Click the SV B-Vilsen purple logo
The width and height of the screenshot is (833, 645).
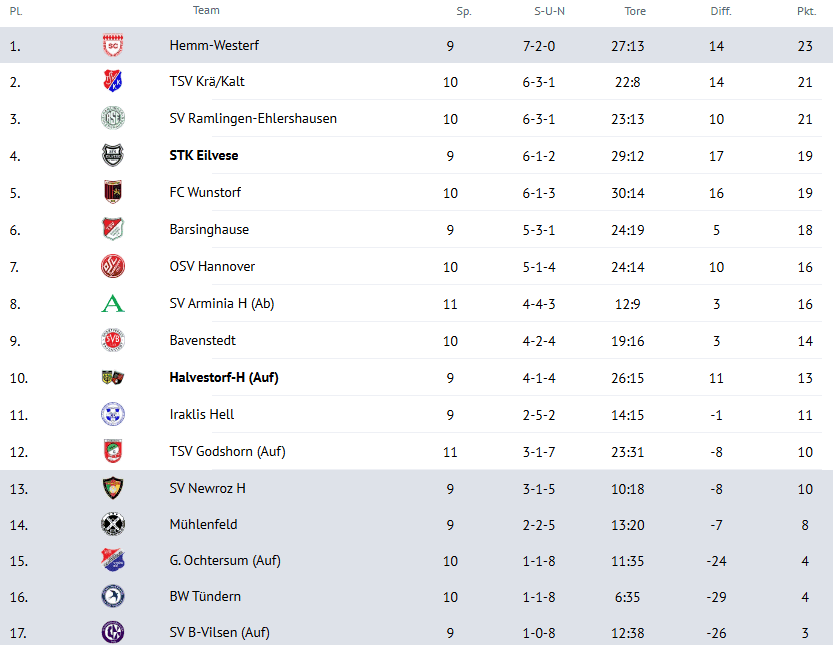coord(113,632)
